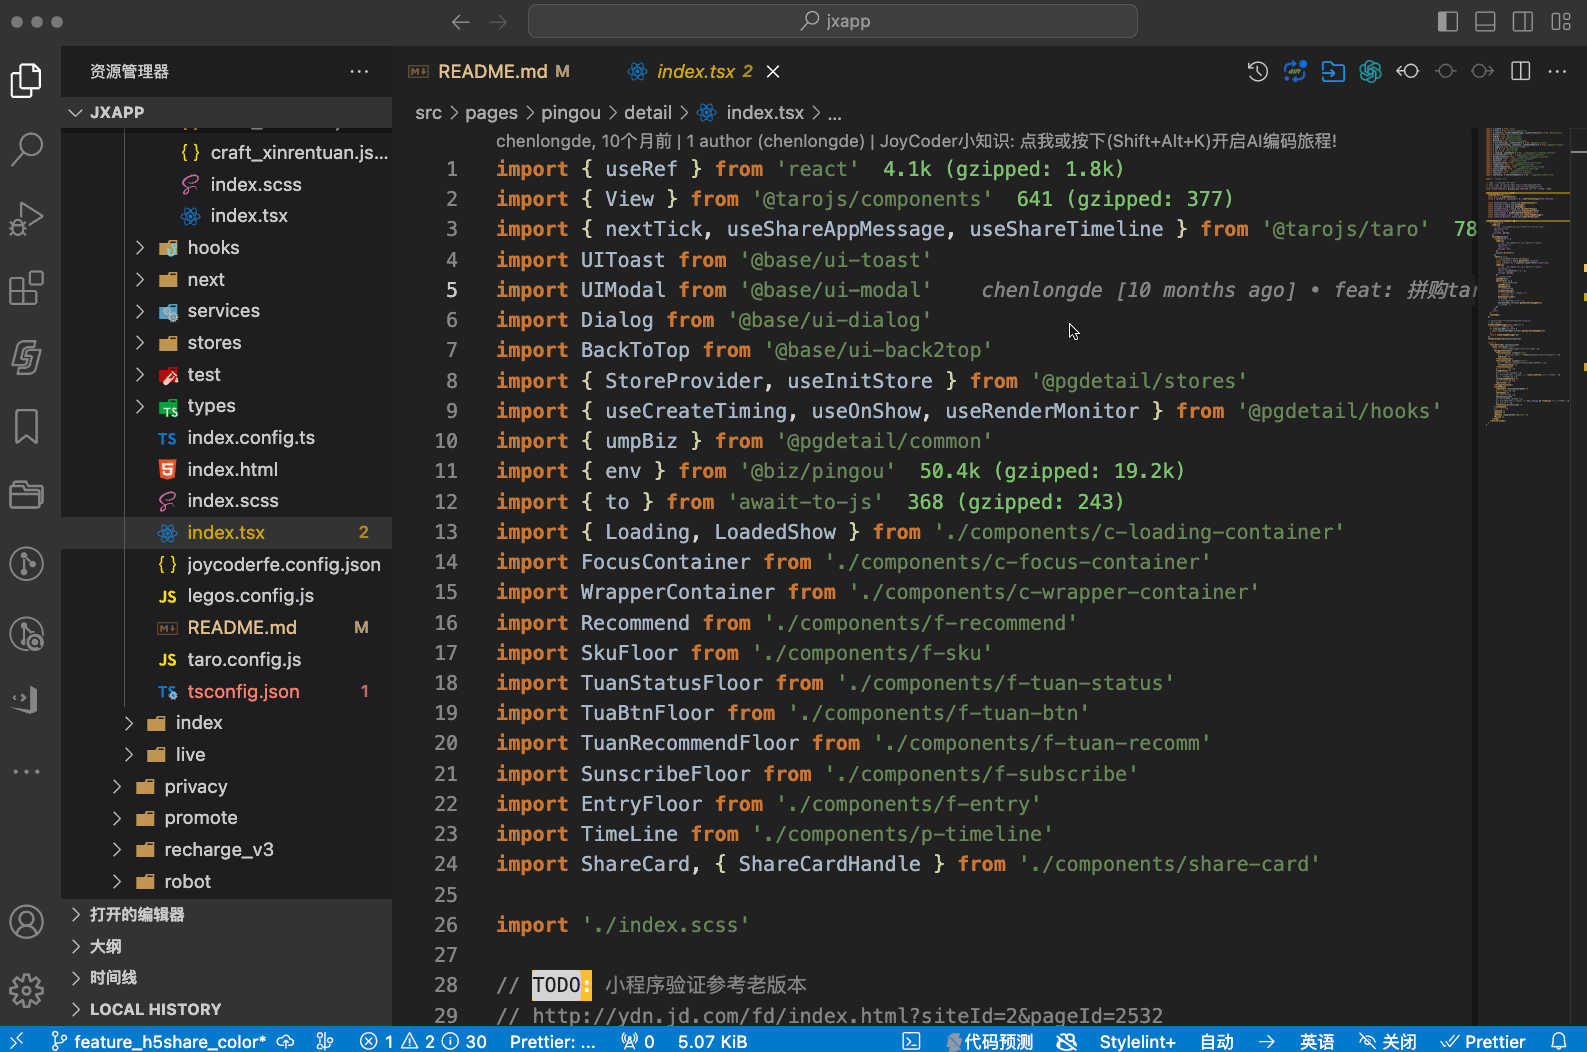Click errors and warnings count in status bar
Image resolution: width=1587 pixels, height=1052 pixels.
pyautogui.click(x=423, y=1041)
